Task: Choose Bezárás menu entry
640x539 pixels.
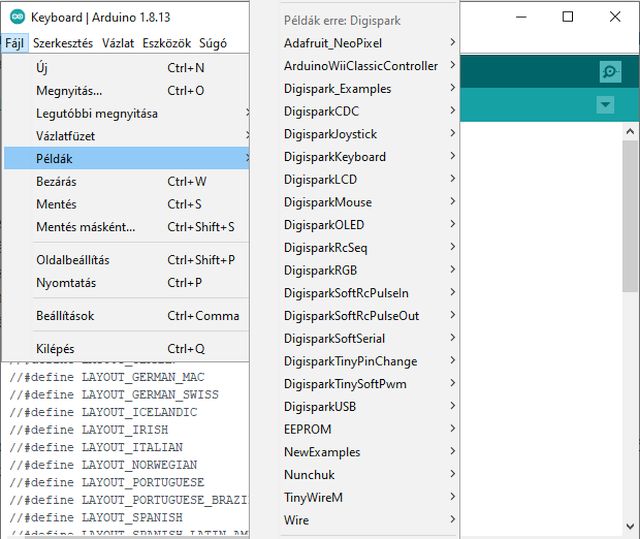Action: click(127, 181)
